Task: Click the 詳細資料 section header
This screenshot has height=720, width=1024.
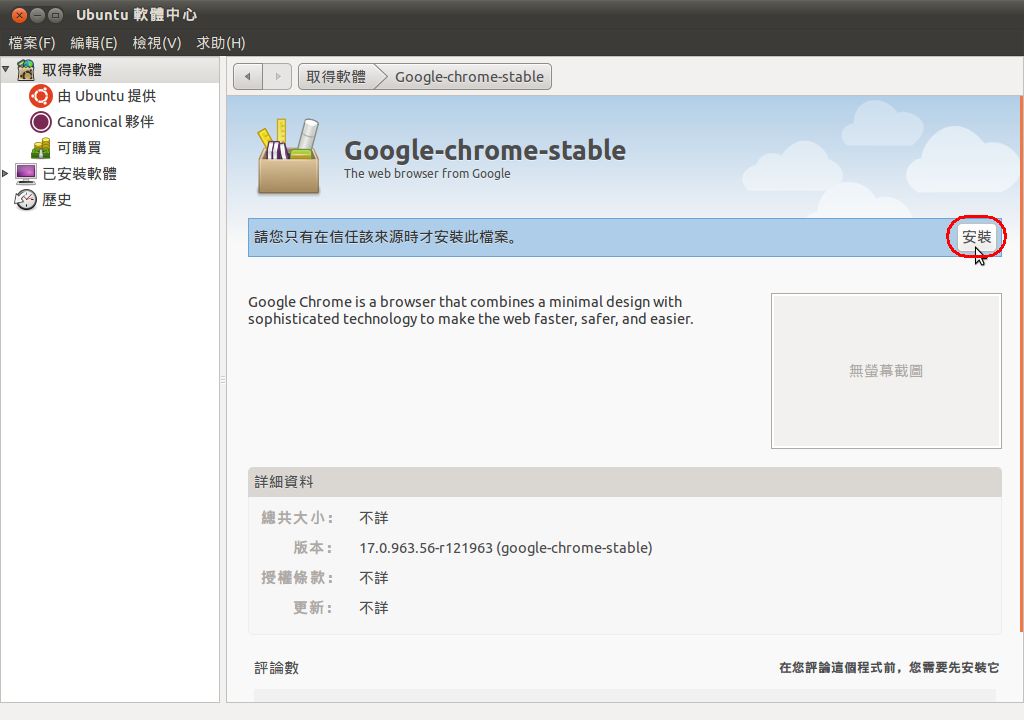Action: tap(624, 482)
